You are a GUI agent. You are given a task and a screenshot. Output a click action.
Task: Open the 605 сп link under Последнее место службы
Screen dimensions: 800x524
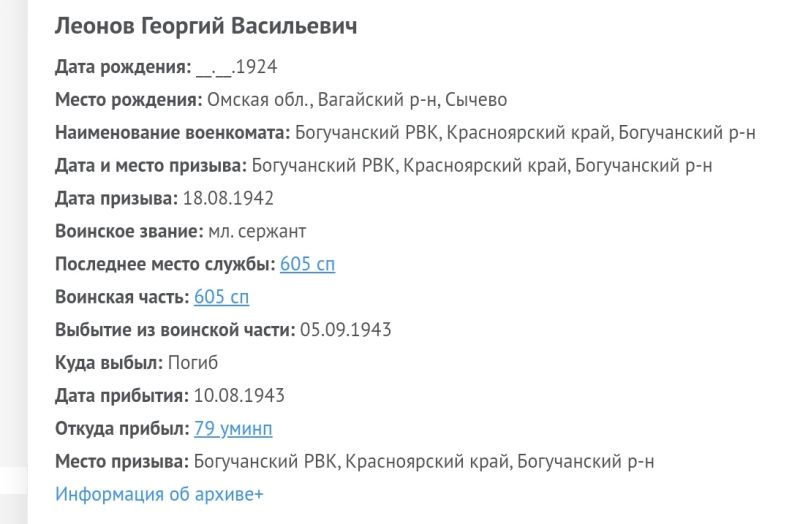[x=308, y=264]
